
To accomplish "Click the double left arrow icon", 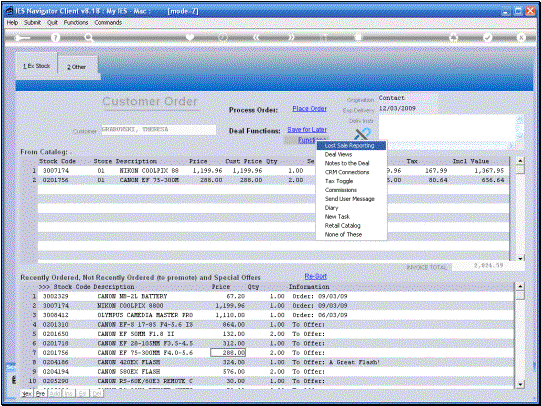I will click(256, 37).
